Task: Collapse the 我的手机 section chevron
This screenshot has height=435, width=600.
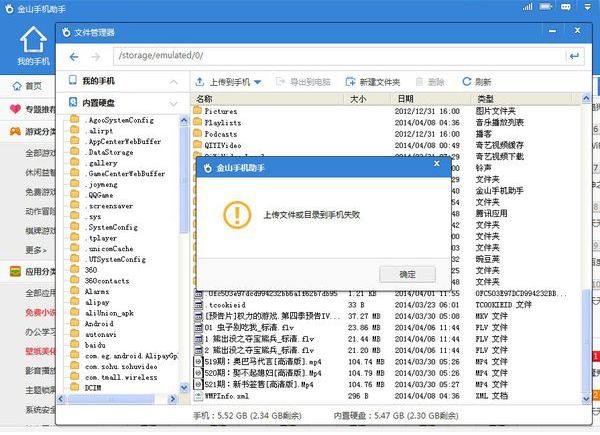Action: click(x=173, y=81)
